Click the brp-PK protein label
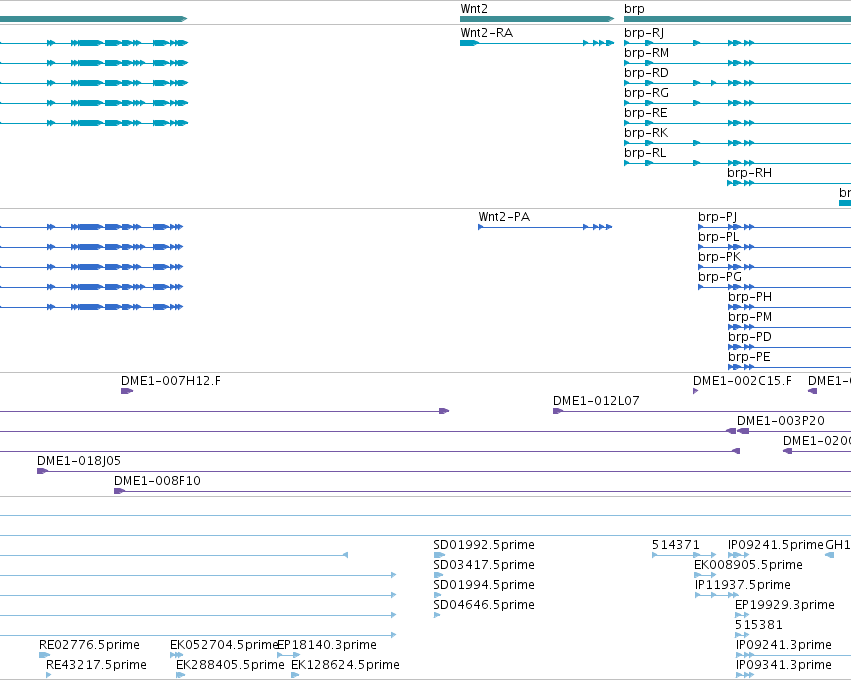 (719, 257)
